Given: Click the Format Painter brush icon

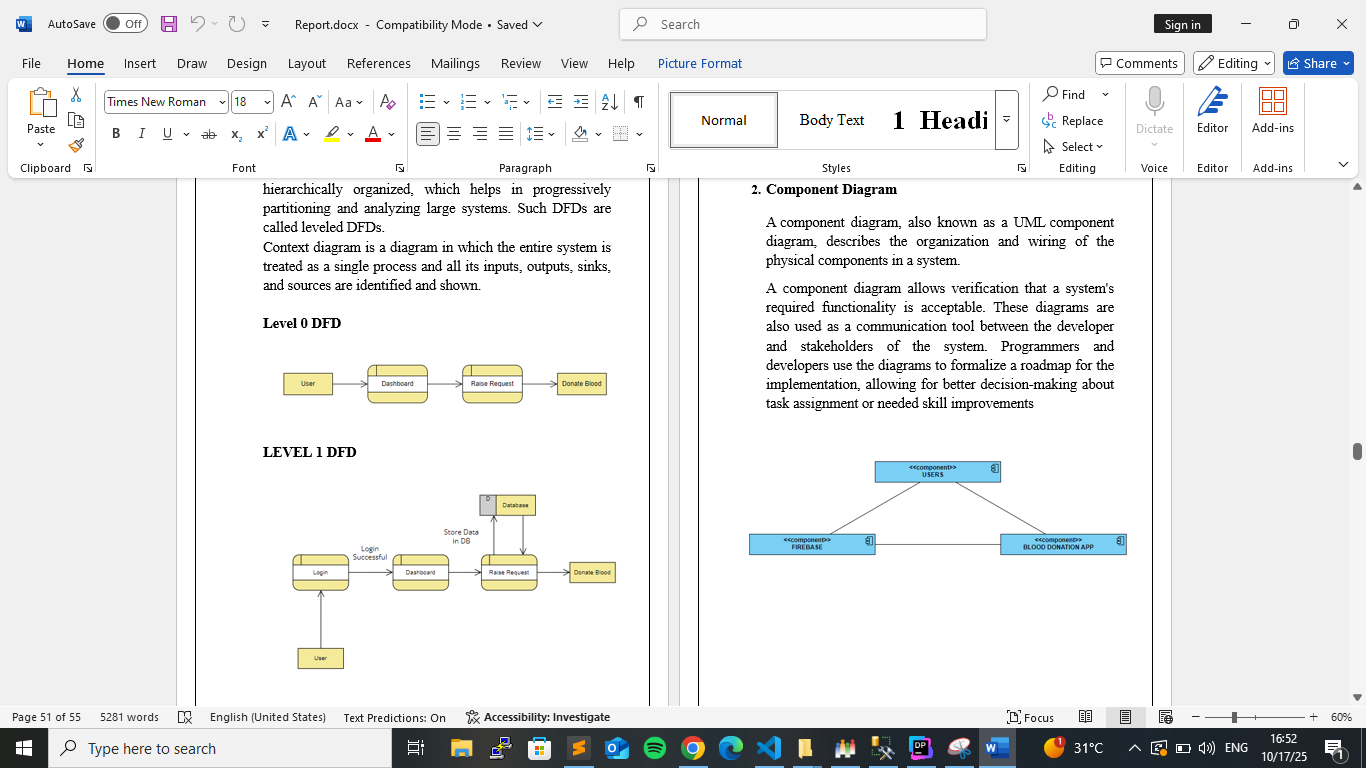Looking at the screenshot, I should coord(76,145).
